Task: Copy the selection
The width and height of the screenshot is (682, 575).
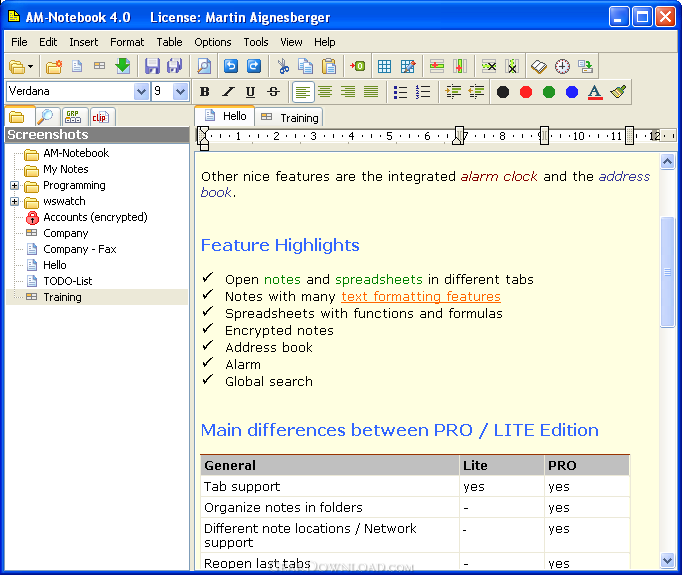Action: click(305, 66)
